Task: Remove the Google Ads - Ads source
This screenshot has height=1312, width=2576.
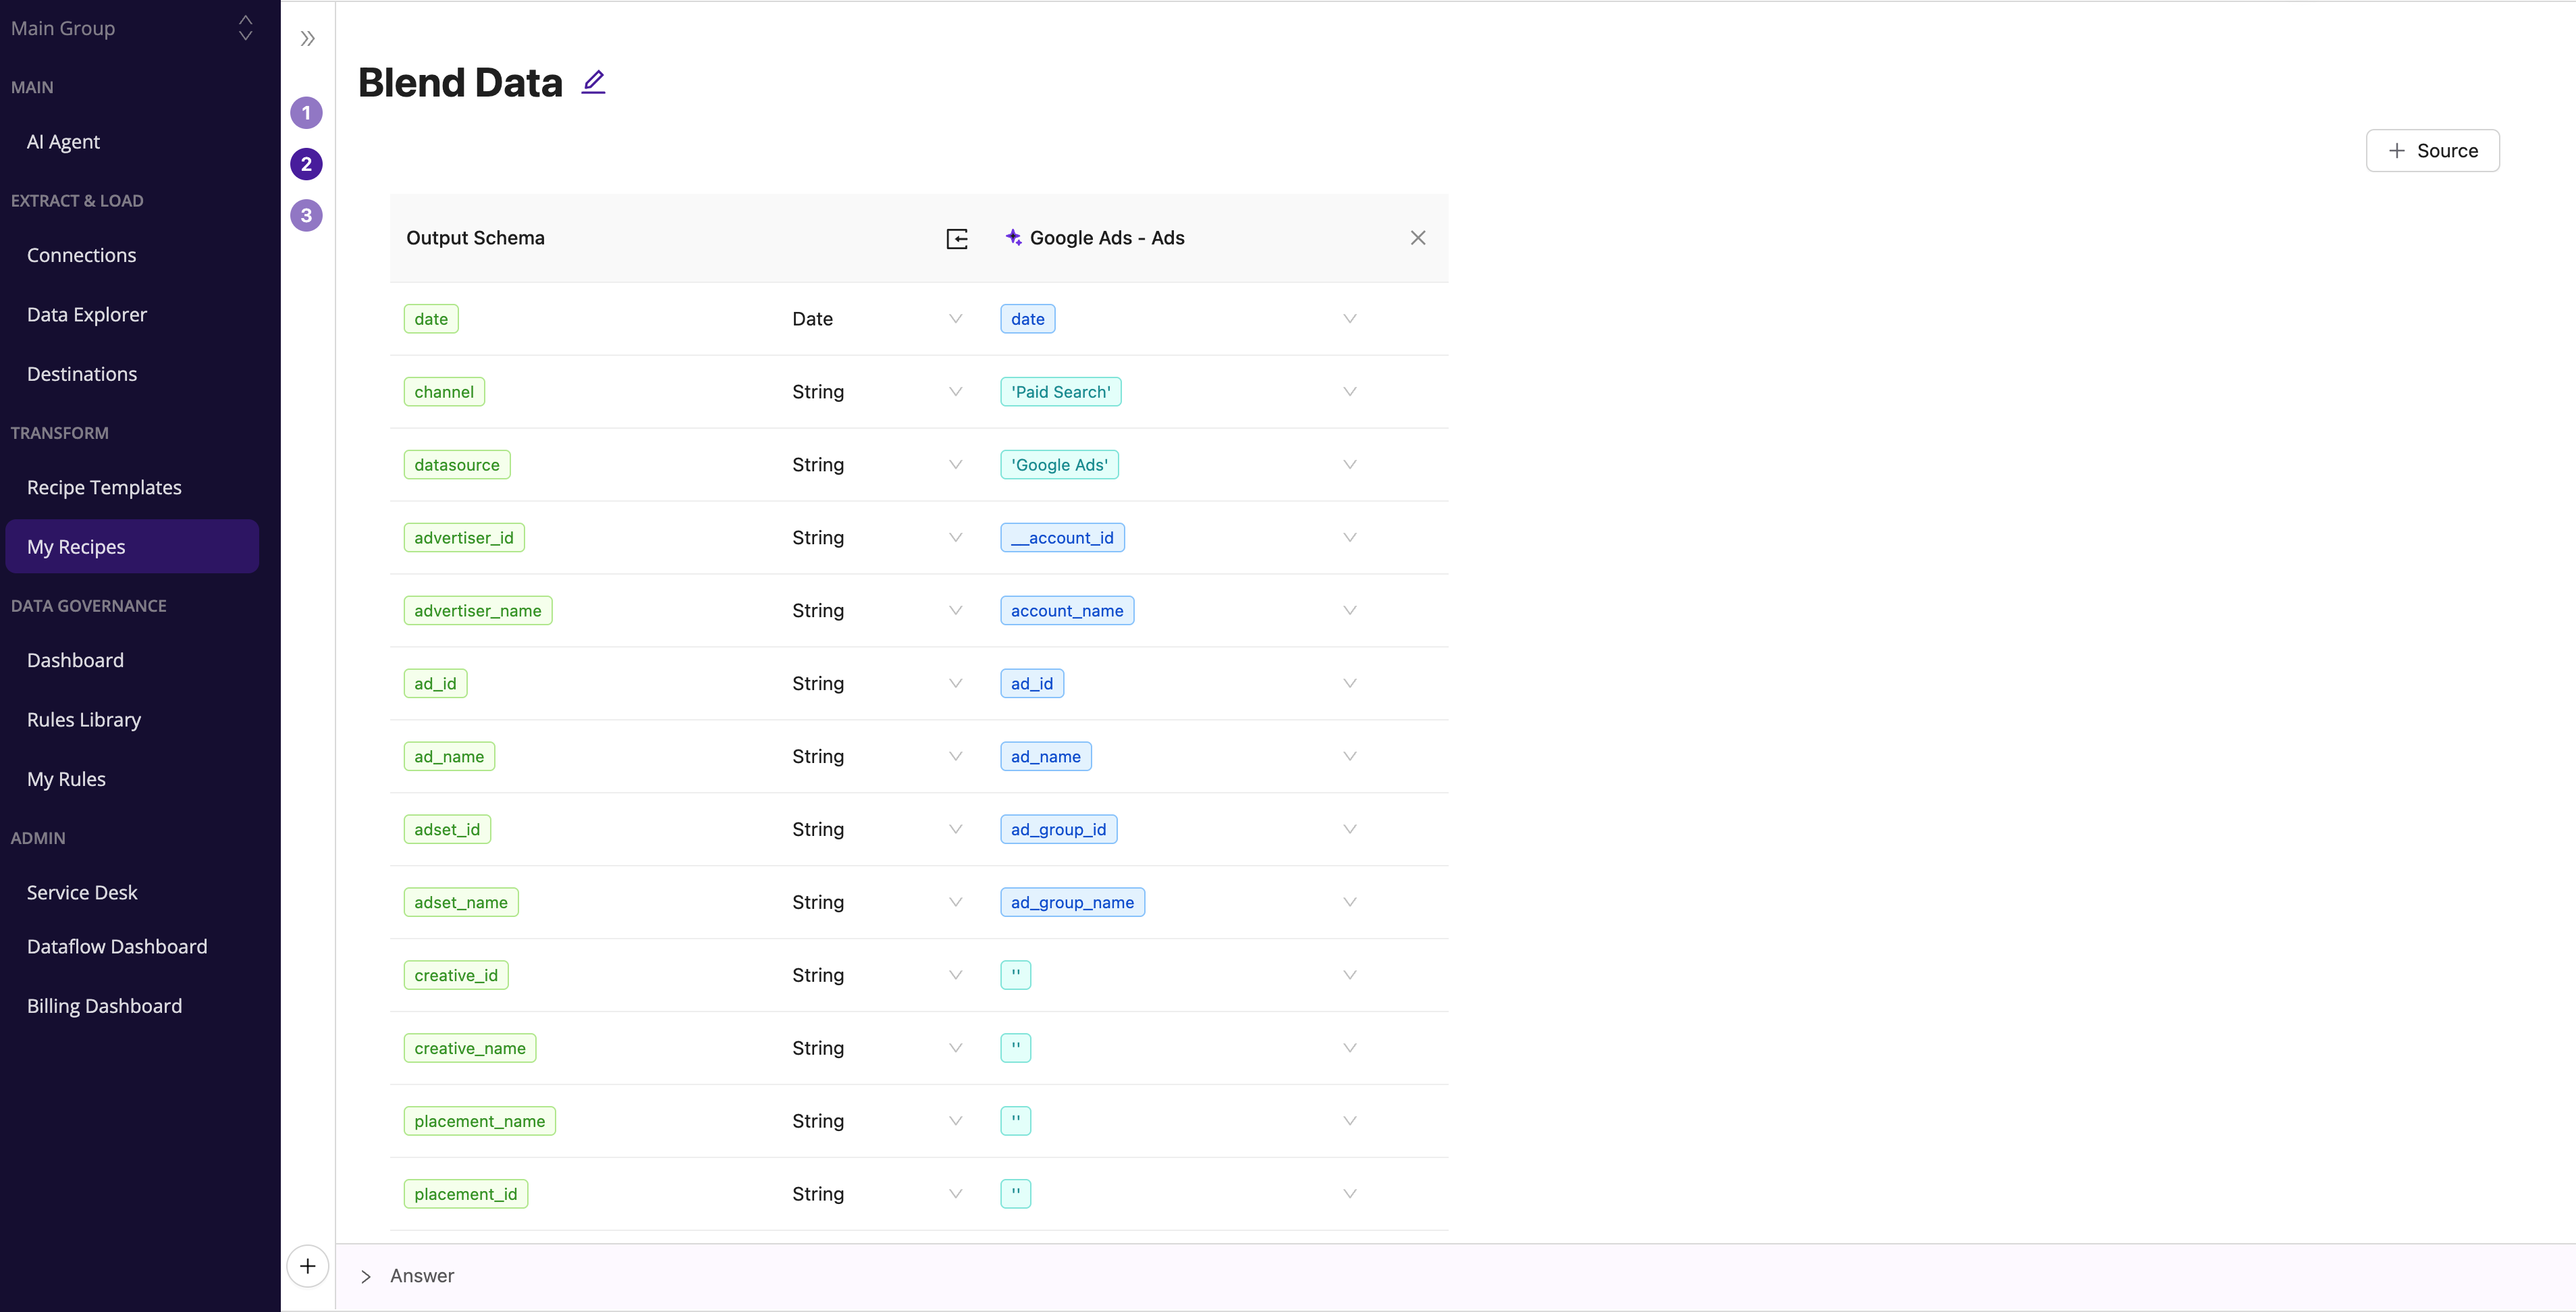Action: (x=1417, y=238)
